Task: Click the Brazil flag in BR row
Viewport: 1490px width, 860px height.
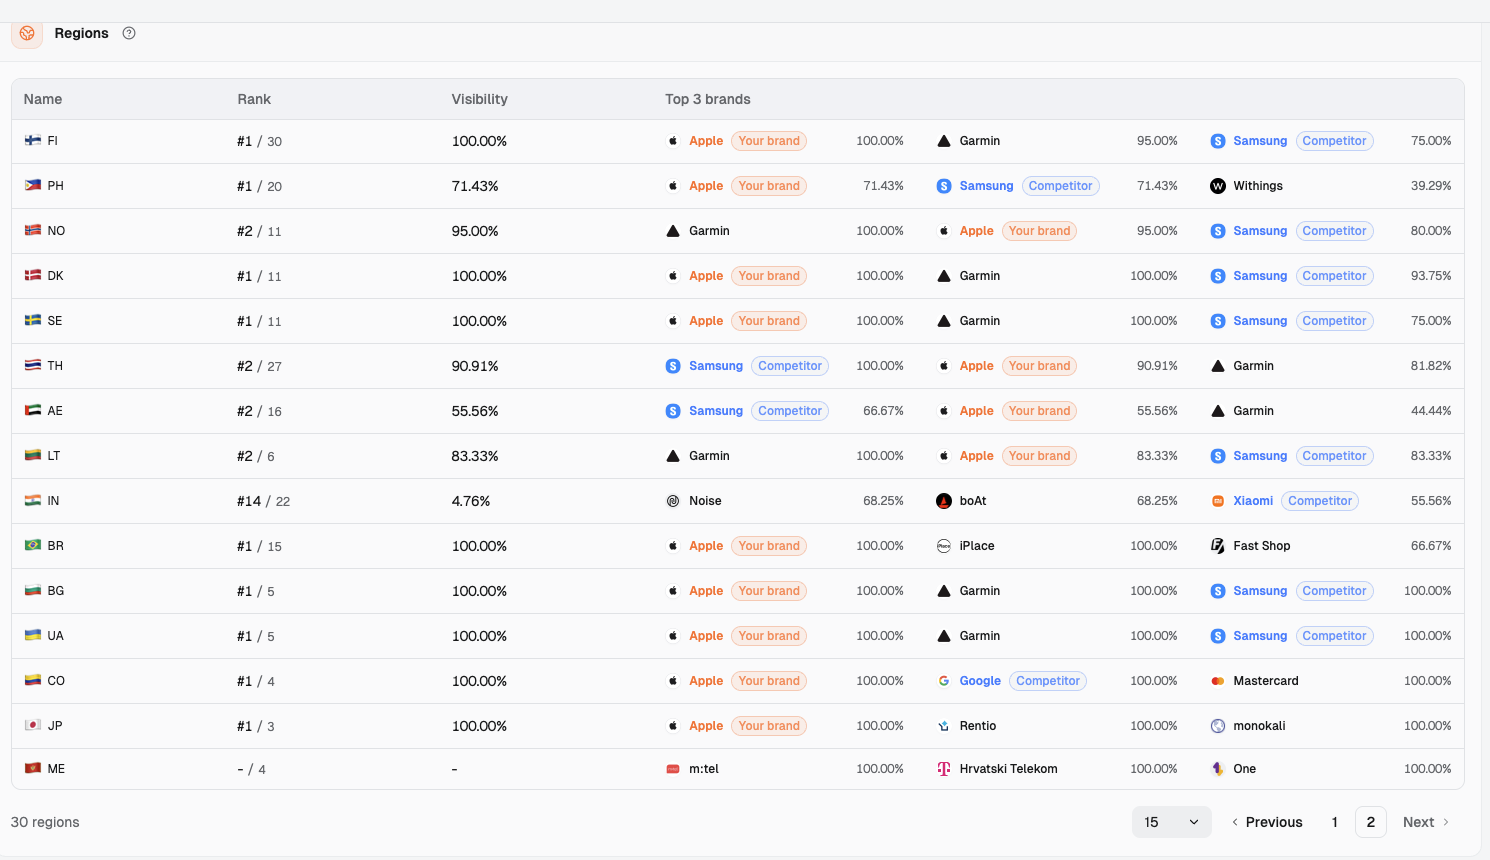Action: pos(33,546)
